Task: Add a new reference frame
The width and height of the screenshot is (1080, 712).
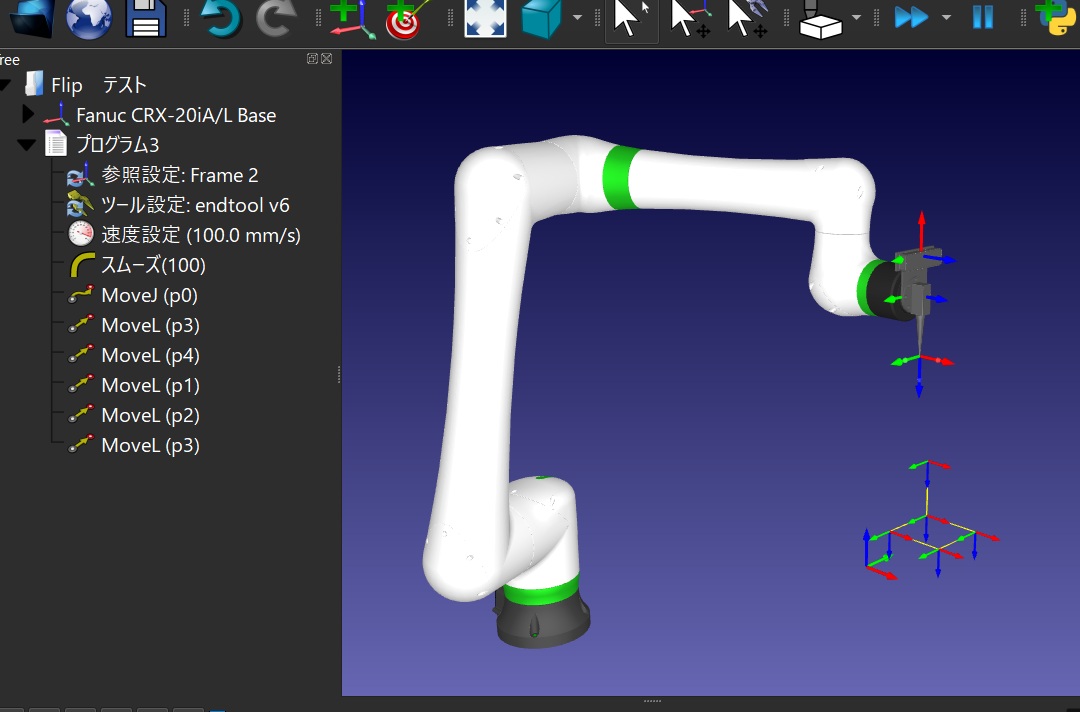Action: coord(351,18)
